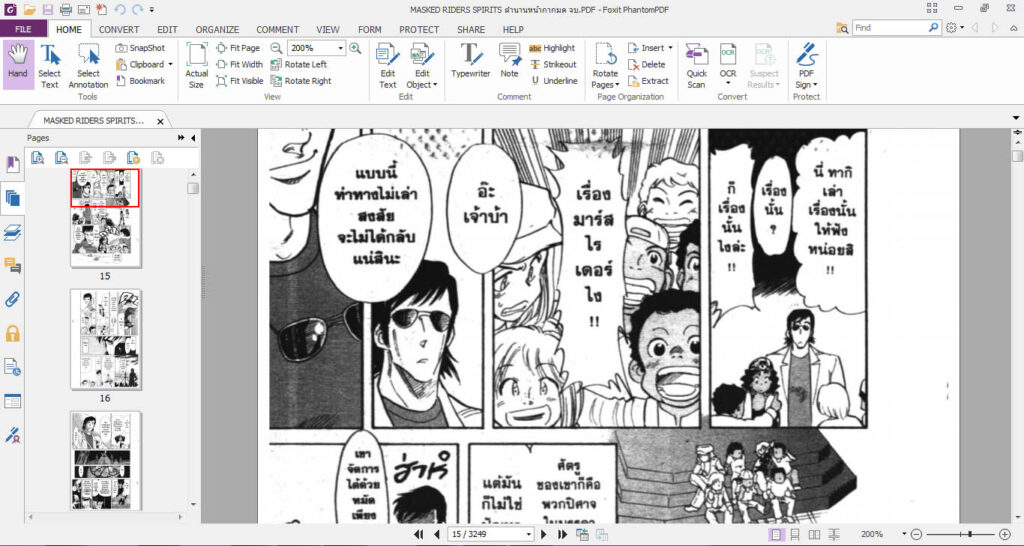
Task: Open the status bar zoom dropdown
Action: point(903,534)
